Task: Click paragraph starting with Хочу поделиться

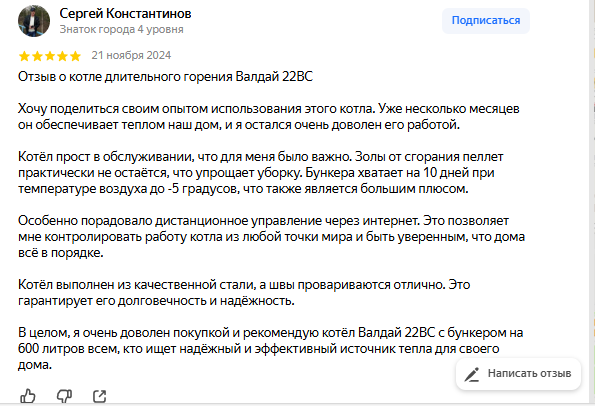Action: tap(269, 116)
